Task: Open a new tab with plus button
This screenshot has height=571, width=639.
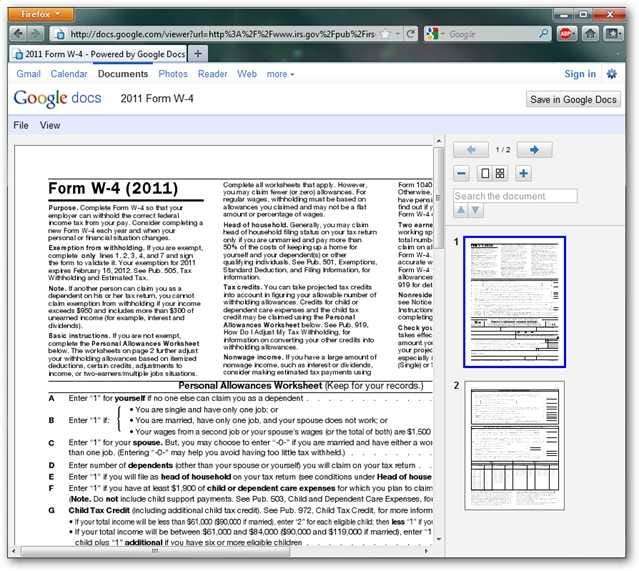Action: 198,53
